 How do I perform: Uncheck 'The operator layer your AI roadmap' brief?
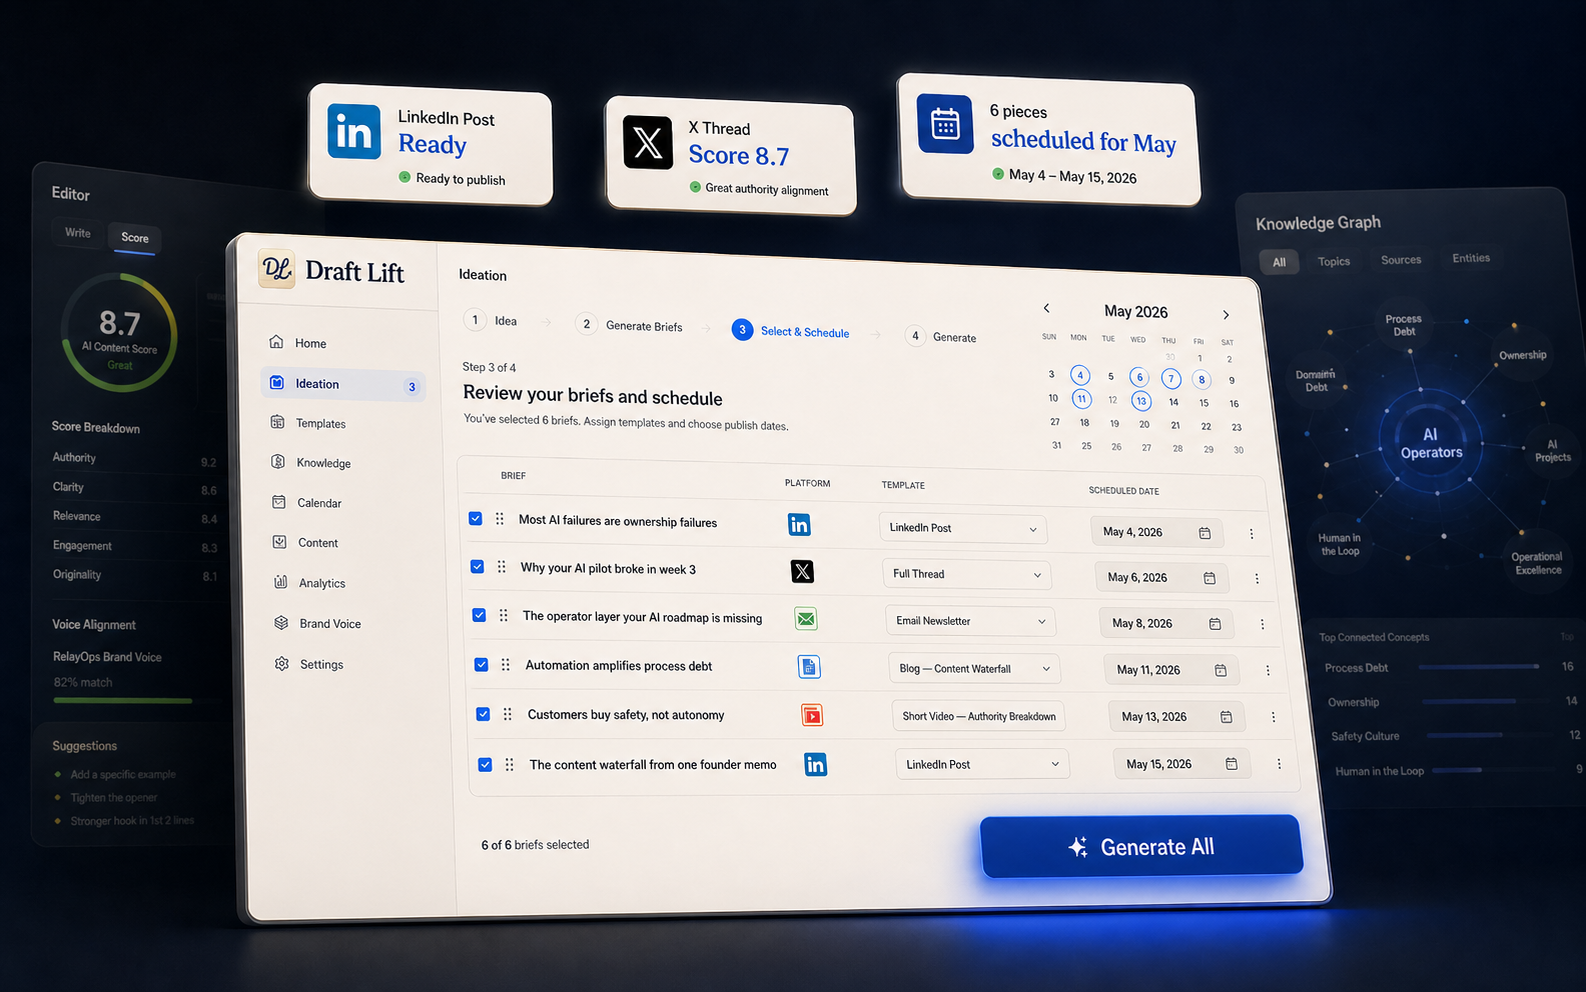point(479,615)
